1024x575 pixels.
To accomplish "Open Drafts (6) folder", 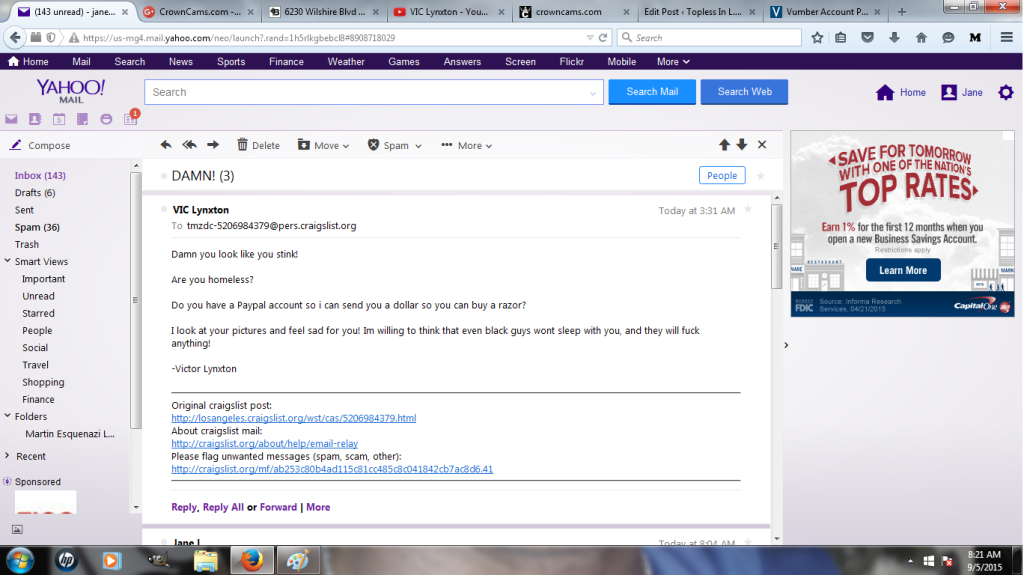I will coord(35,193).
